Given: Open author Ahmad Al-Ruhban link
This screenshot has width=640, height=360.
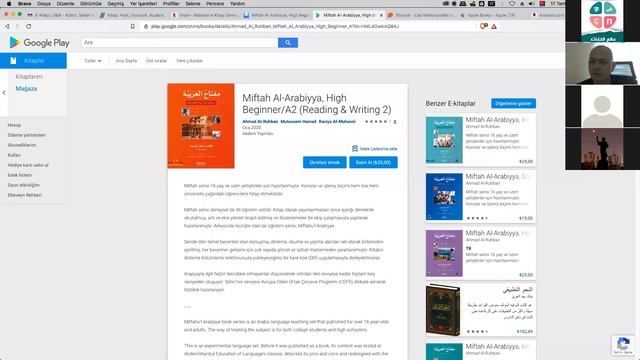Looking at the screenshot, I should [x=260, y=122].
